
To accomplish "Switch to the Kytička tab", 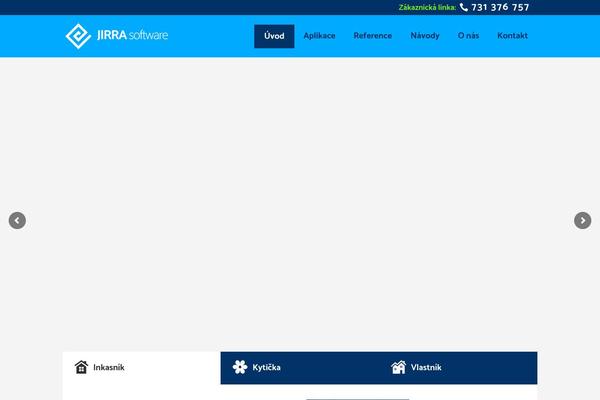I will point(300,367).
